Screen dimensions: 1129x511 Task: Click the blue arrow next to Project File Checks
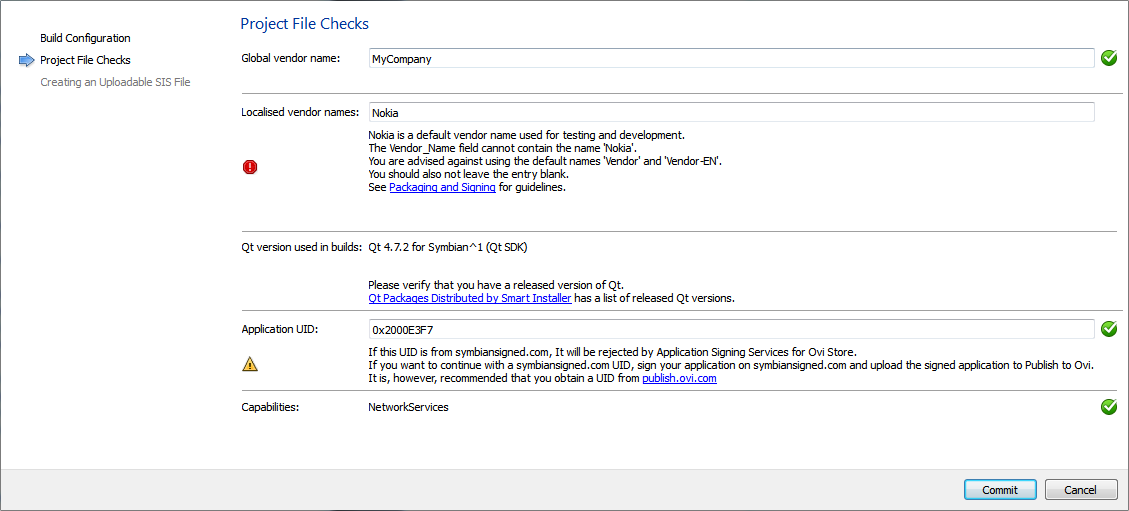pyautogui.click(x=27, y=60)
